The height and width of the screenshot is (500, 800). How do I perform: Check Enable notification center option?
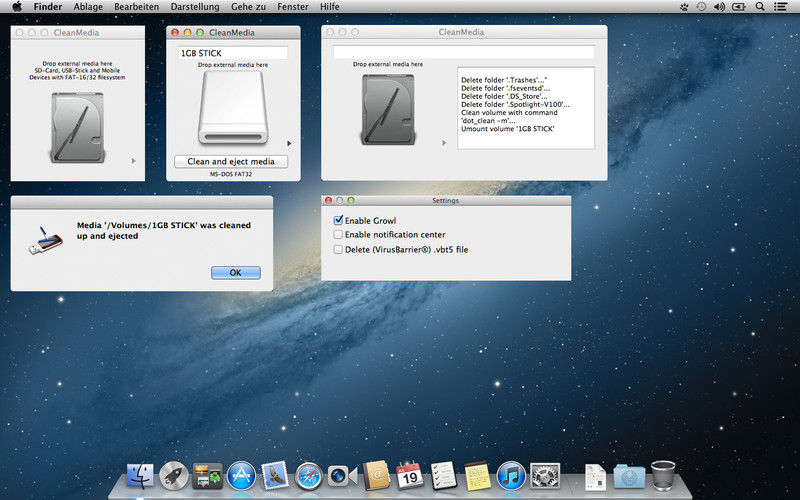point(338,235)
